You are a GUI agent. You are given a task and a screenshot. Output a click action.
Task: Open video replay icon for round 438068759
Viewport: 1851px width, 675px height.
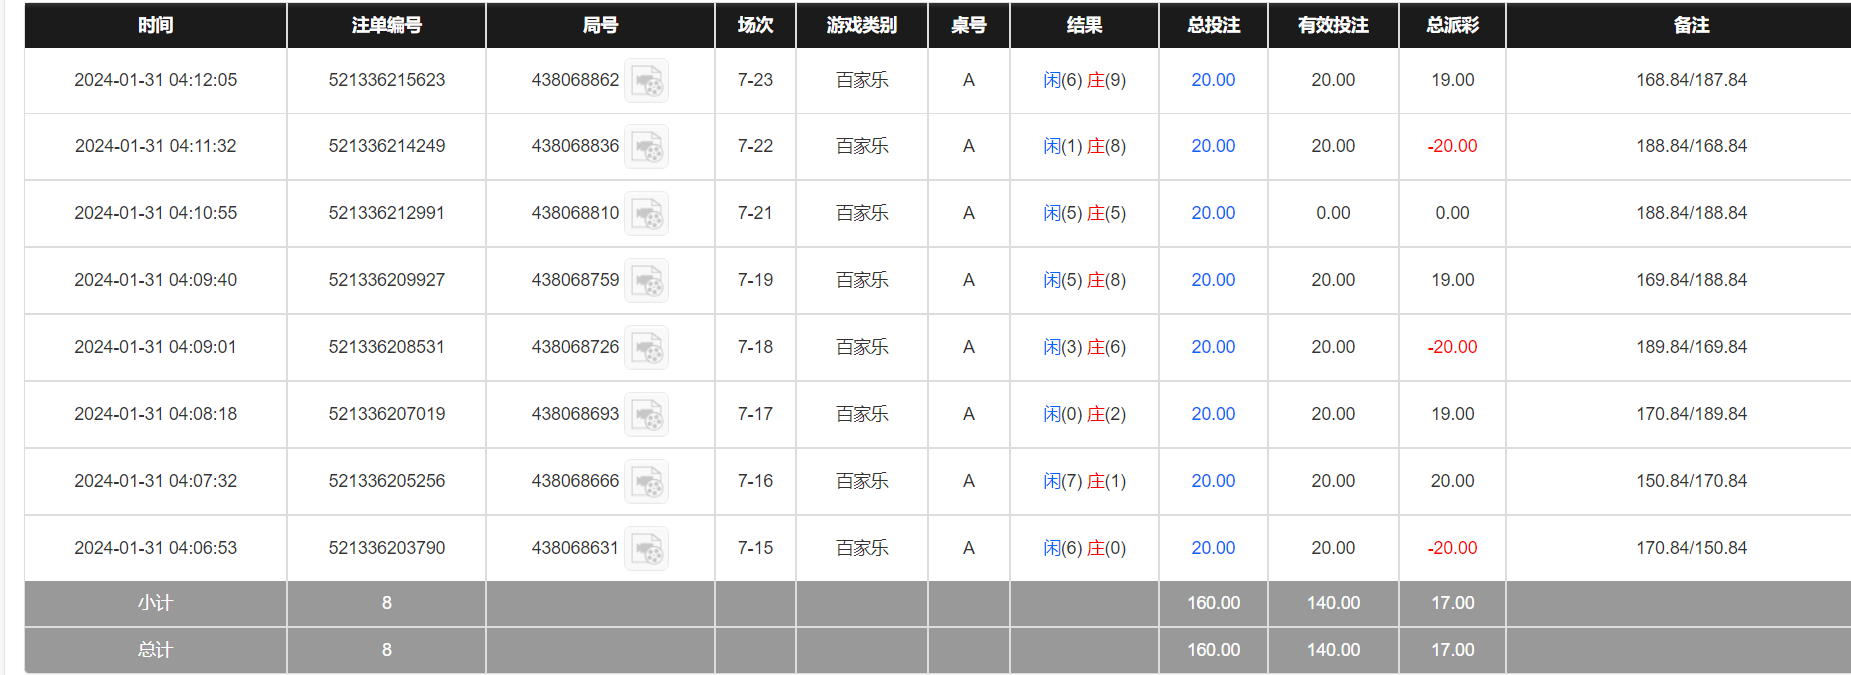647,281
